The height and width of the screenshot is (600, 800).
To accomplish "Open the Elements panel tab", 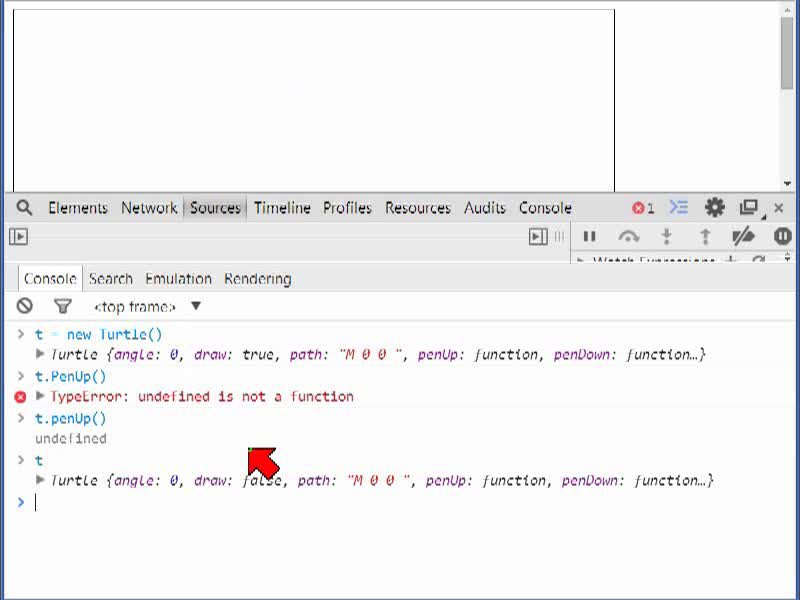I will click(x=78, y=208).
